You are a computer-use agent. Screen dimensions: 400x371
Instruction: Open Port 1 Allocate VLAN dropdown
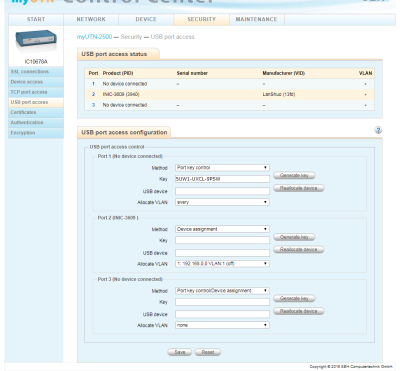point(222,202)
